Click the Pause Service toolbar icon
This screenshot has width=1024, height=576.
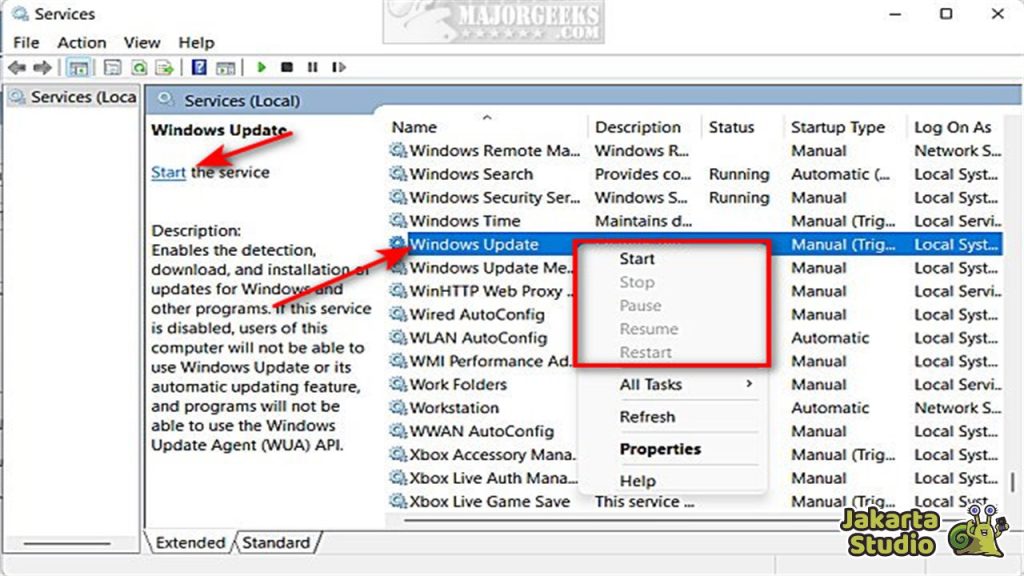click(313, 67)
